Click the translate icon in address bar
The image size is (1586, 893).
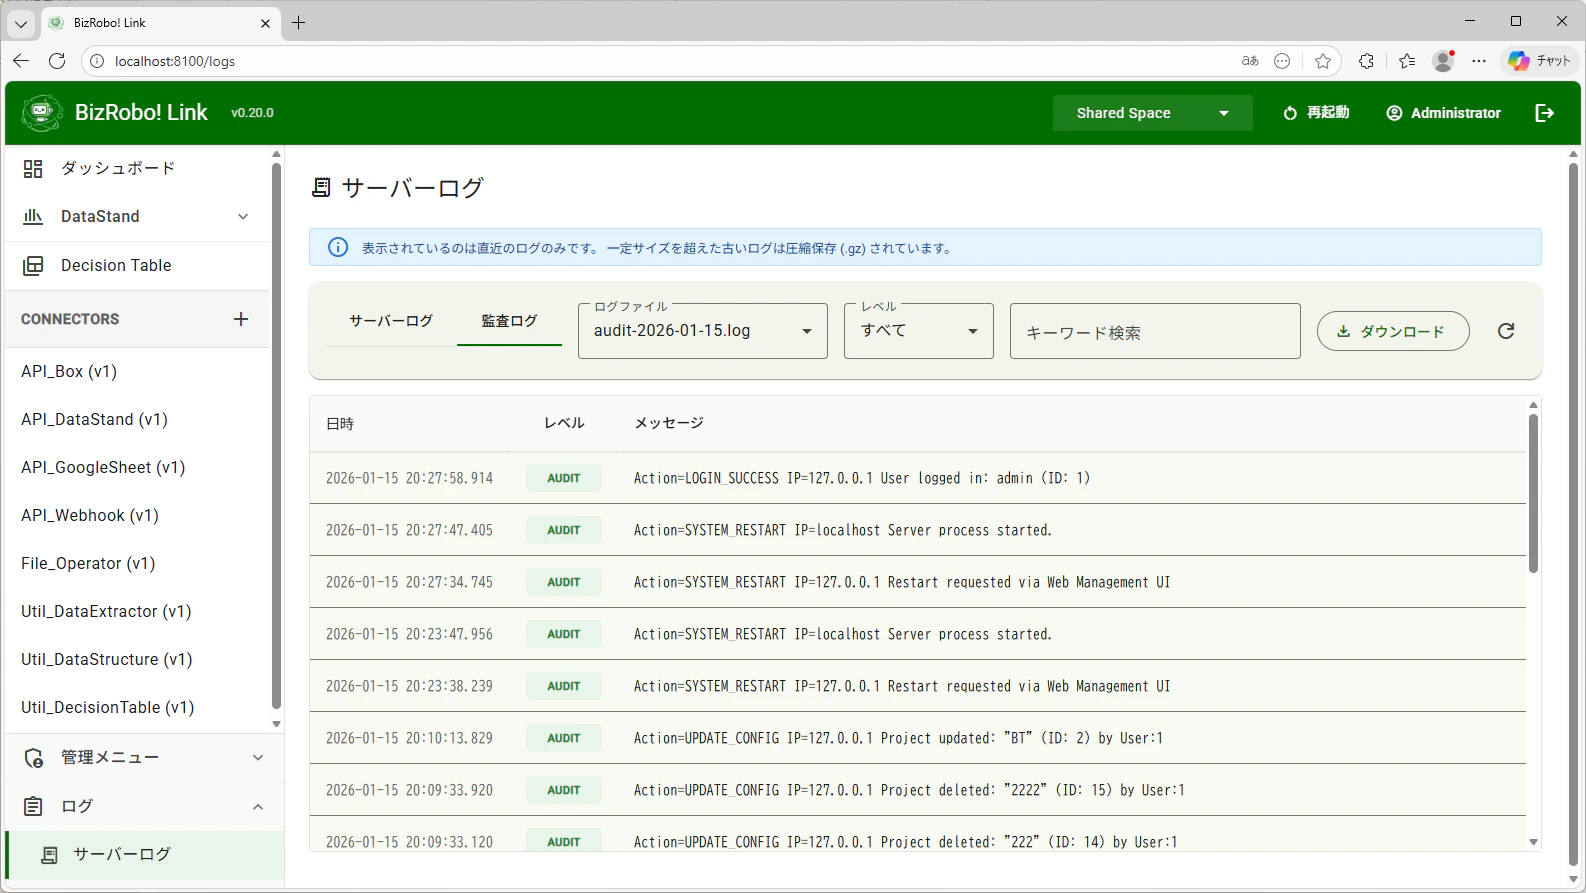pyautogui.click(x=1250, y=61)
